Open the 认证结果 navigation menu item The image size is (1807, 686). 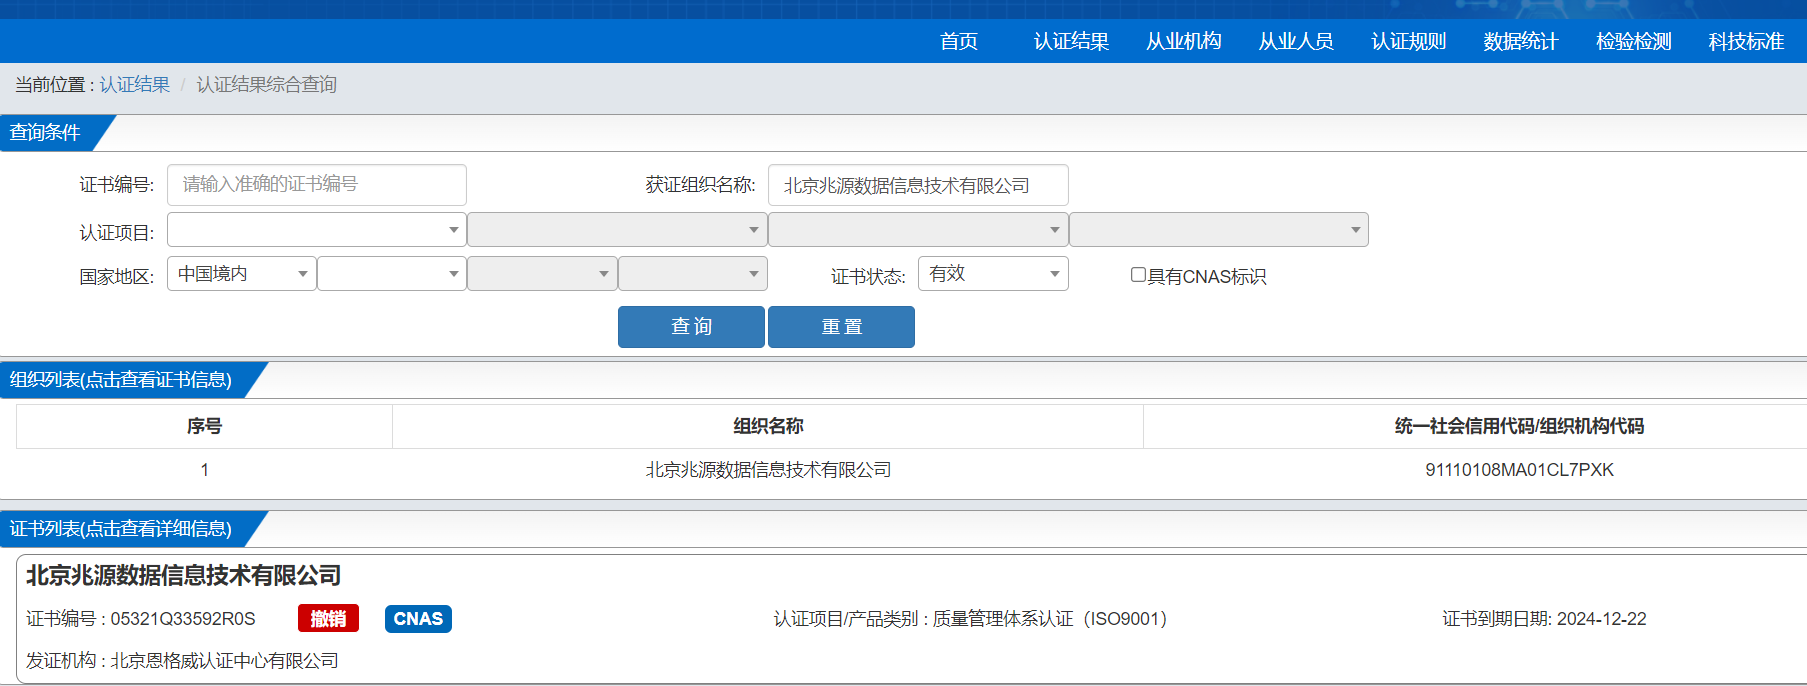coord(1071,41)
